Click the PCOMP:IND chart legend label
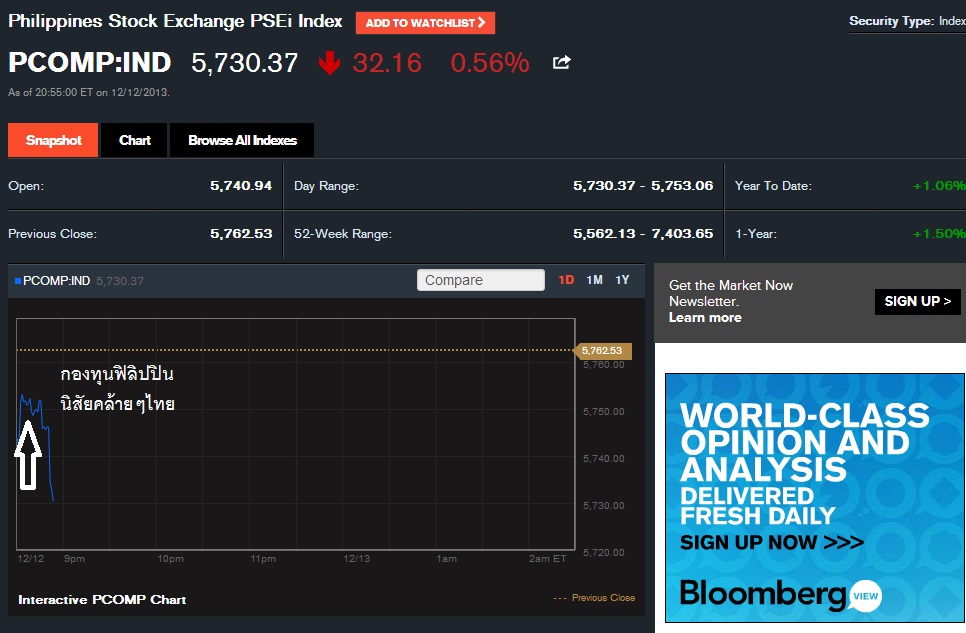 57,281
